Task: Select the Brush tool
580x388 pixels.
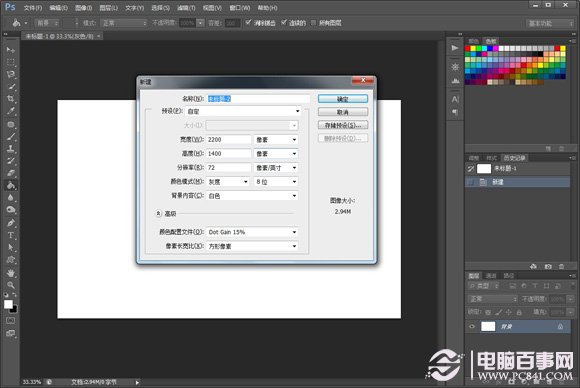Action: [11, 136]
